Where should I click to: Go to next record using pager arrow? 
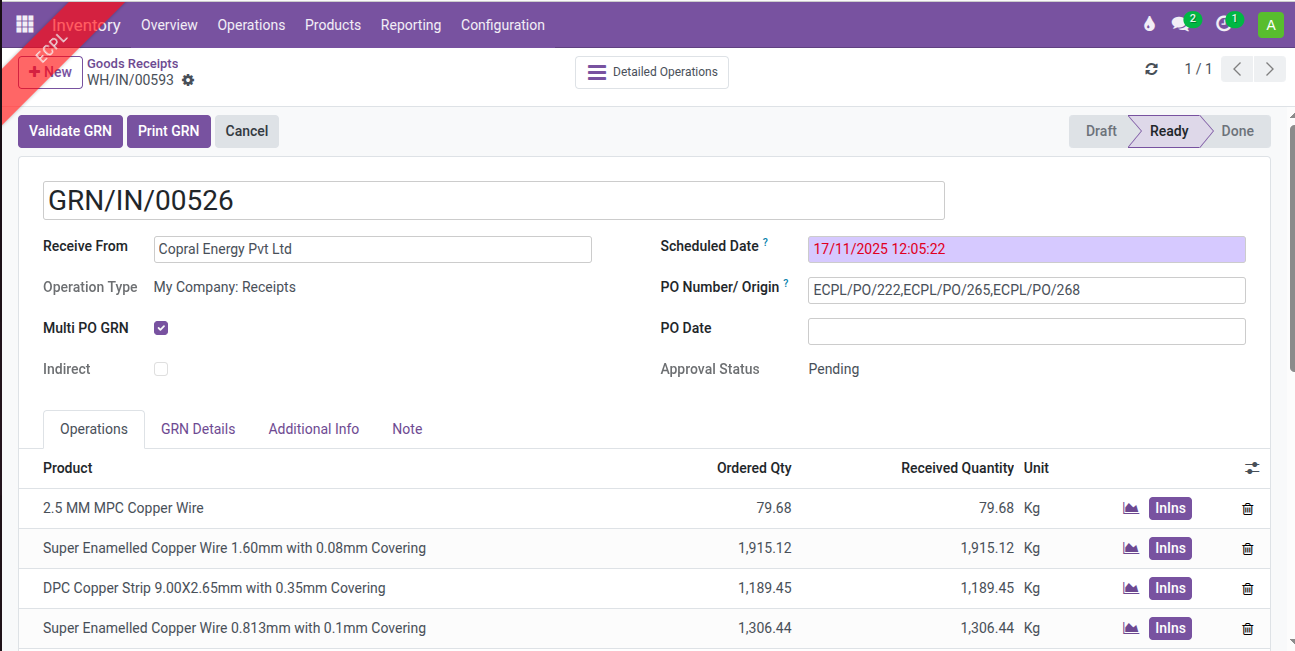(x=1269, y=69)
